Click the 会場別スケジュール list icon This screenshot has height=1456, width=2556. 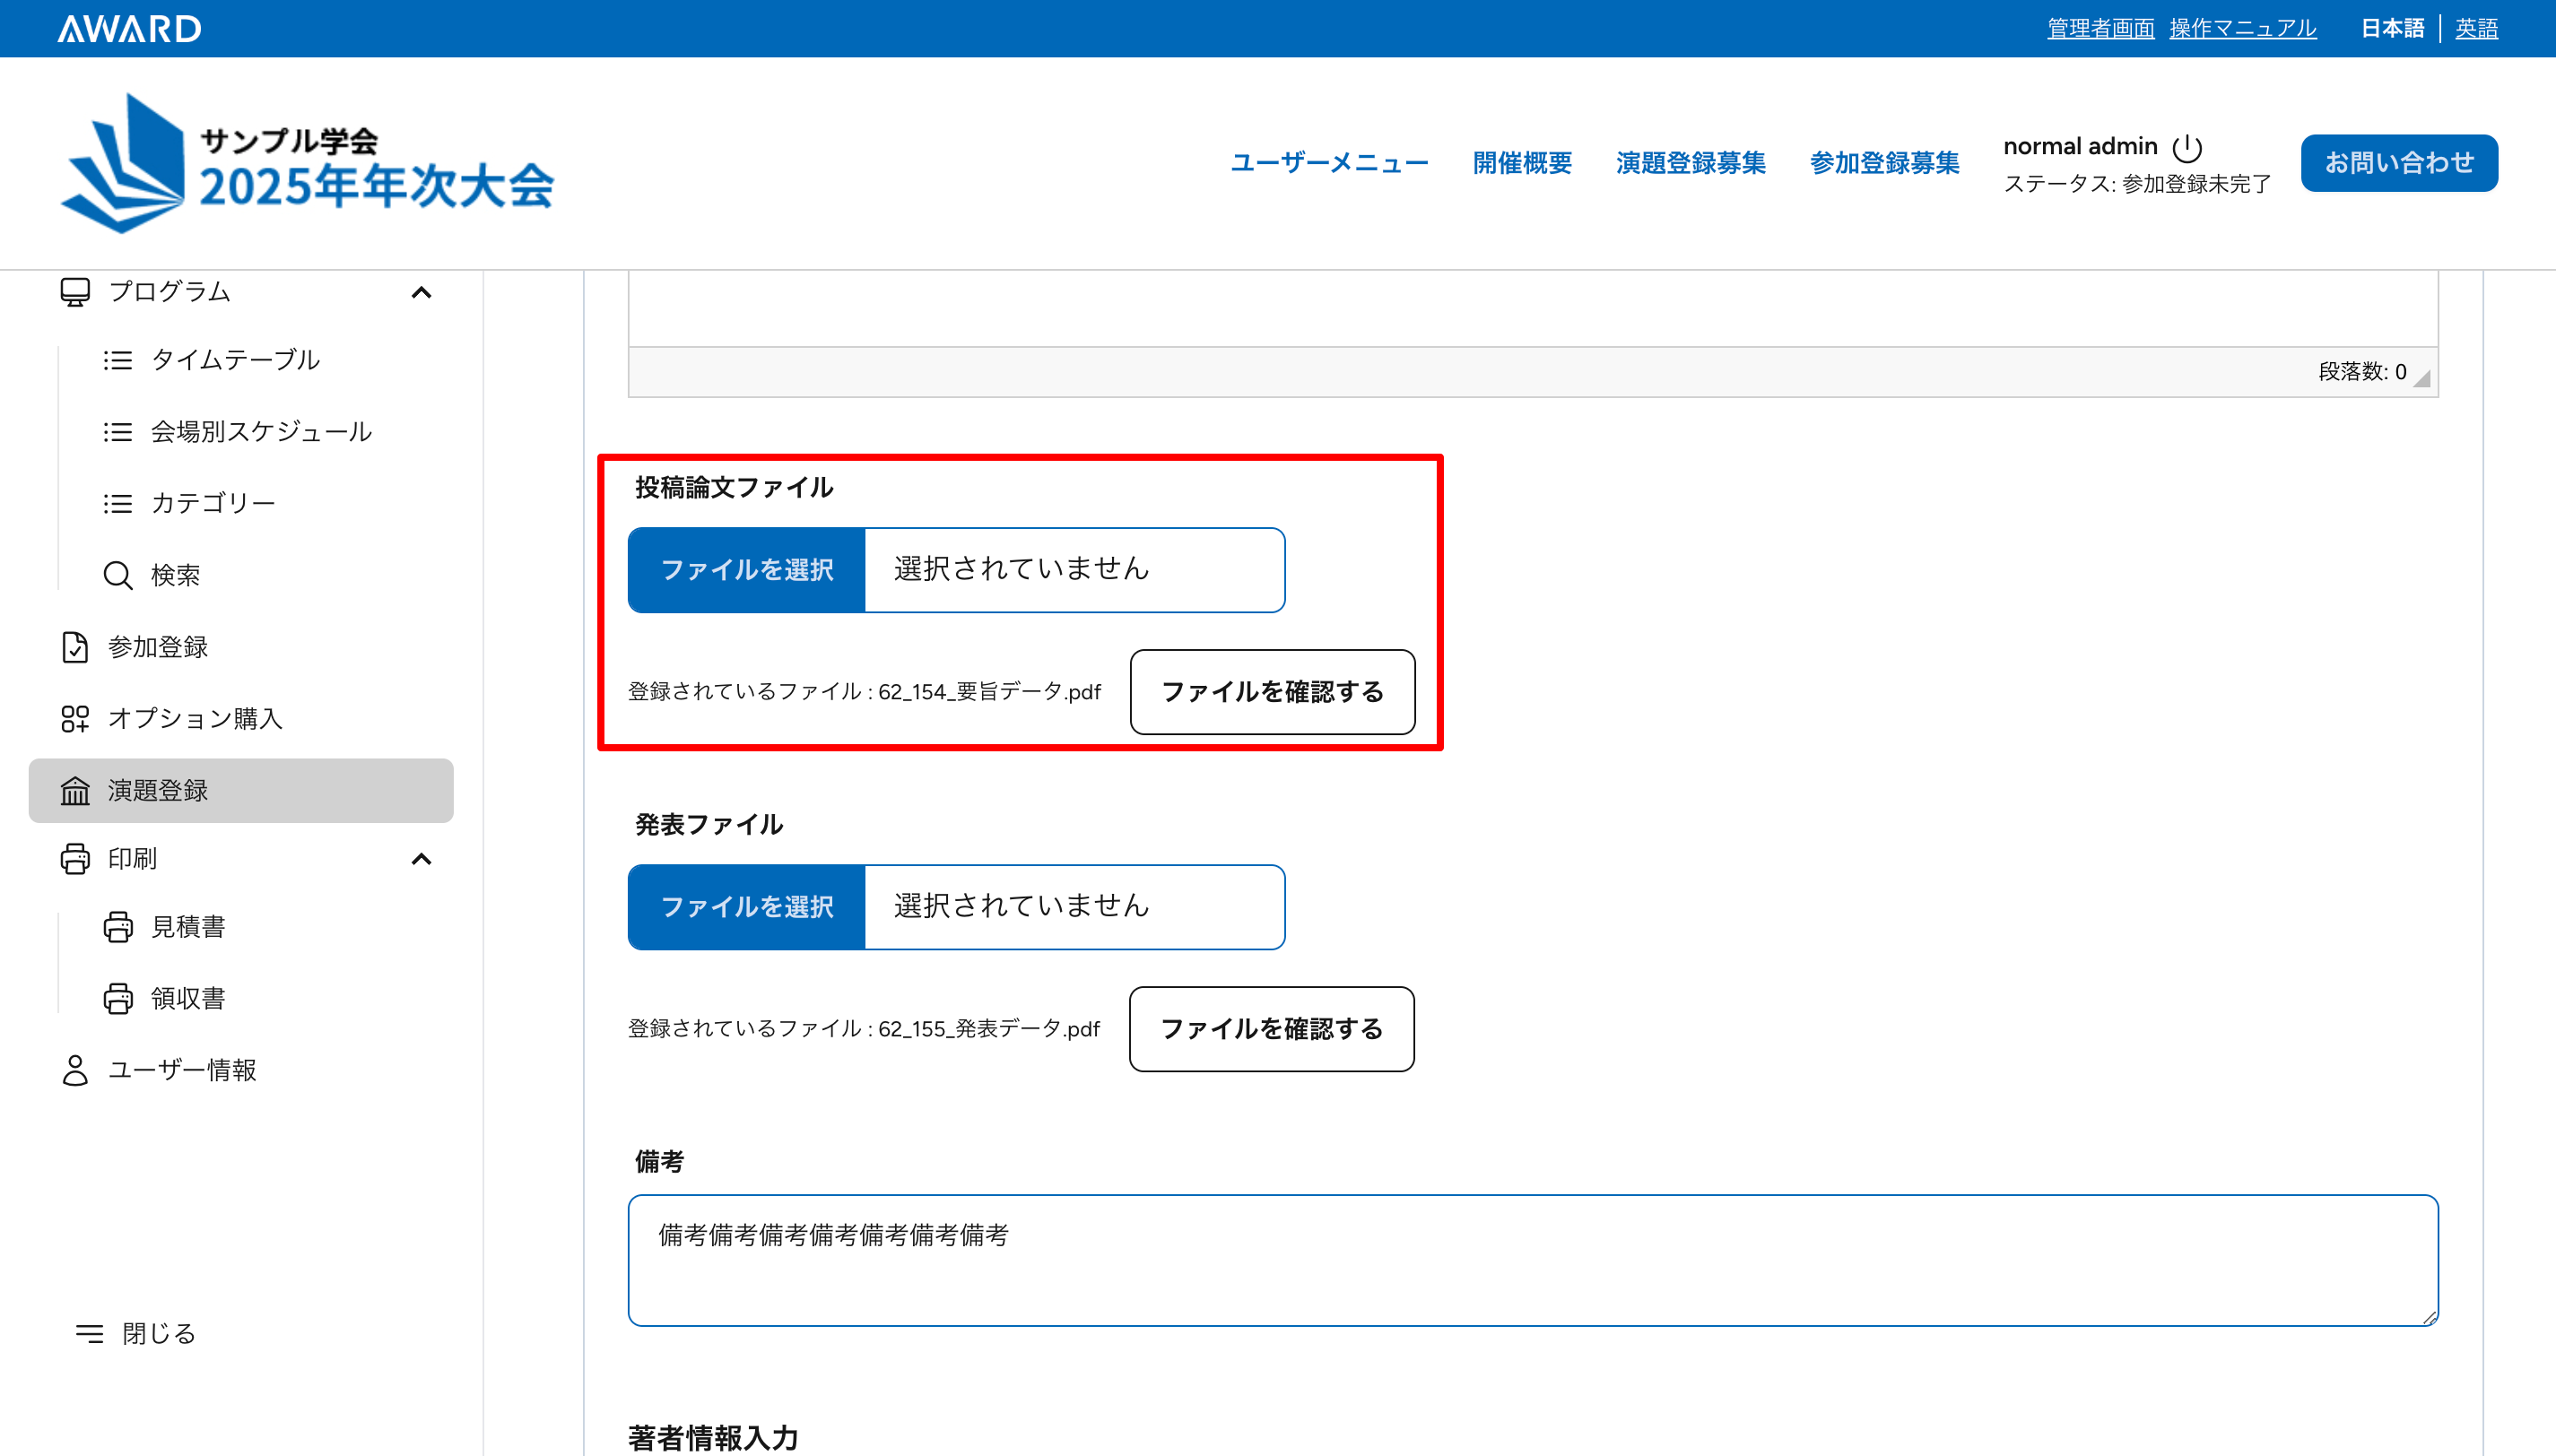118,432
